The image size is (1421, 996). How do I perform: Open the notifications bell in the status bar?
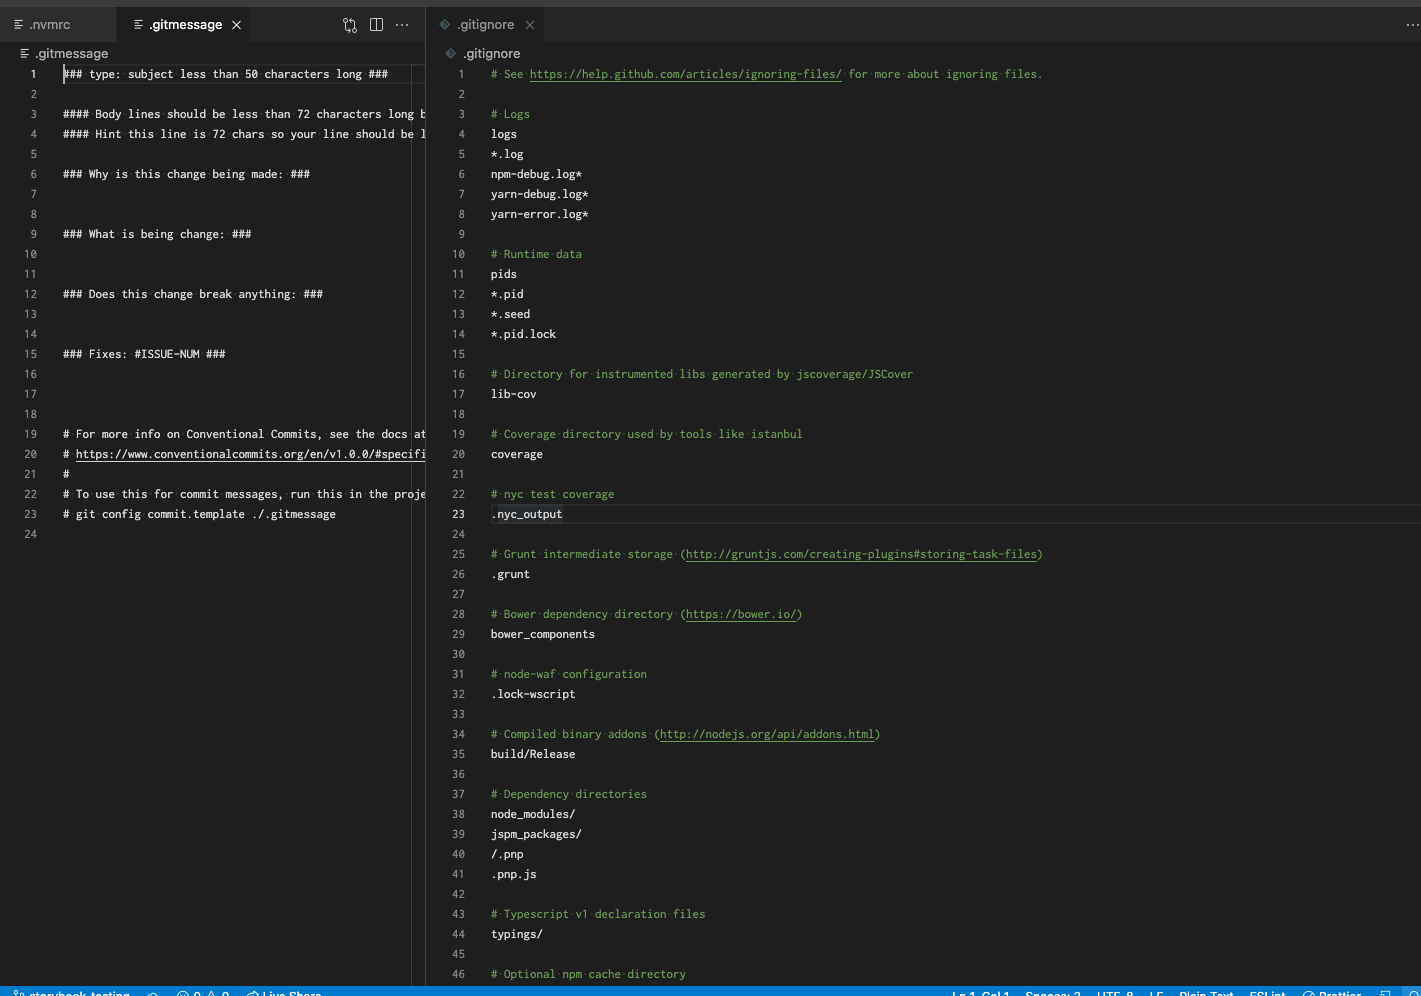coord(1412,993)
